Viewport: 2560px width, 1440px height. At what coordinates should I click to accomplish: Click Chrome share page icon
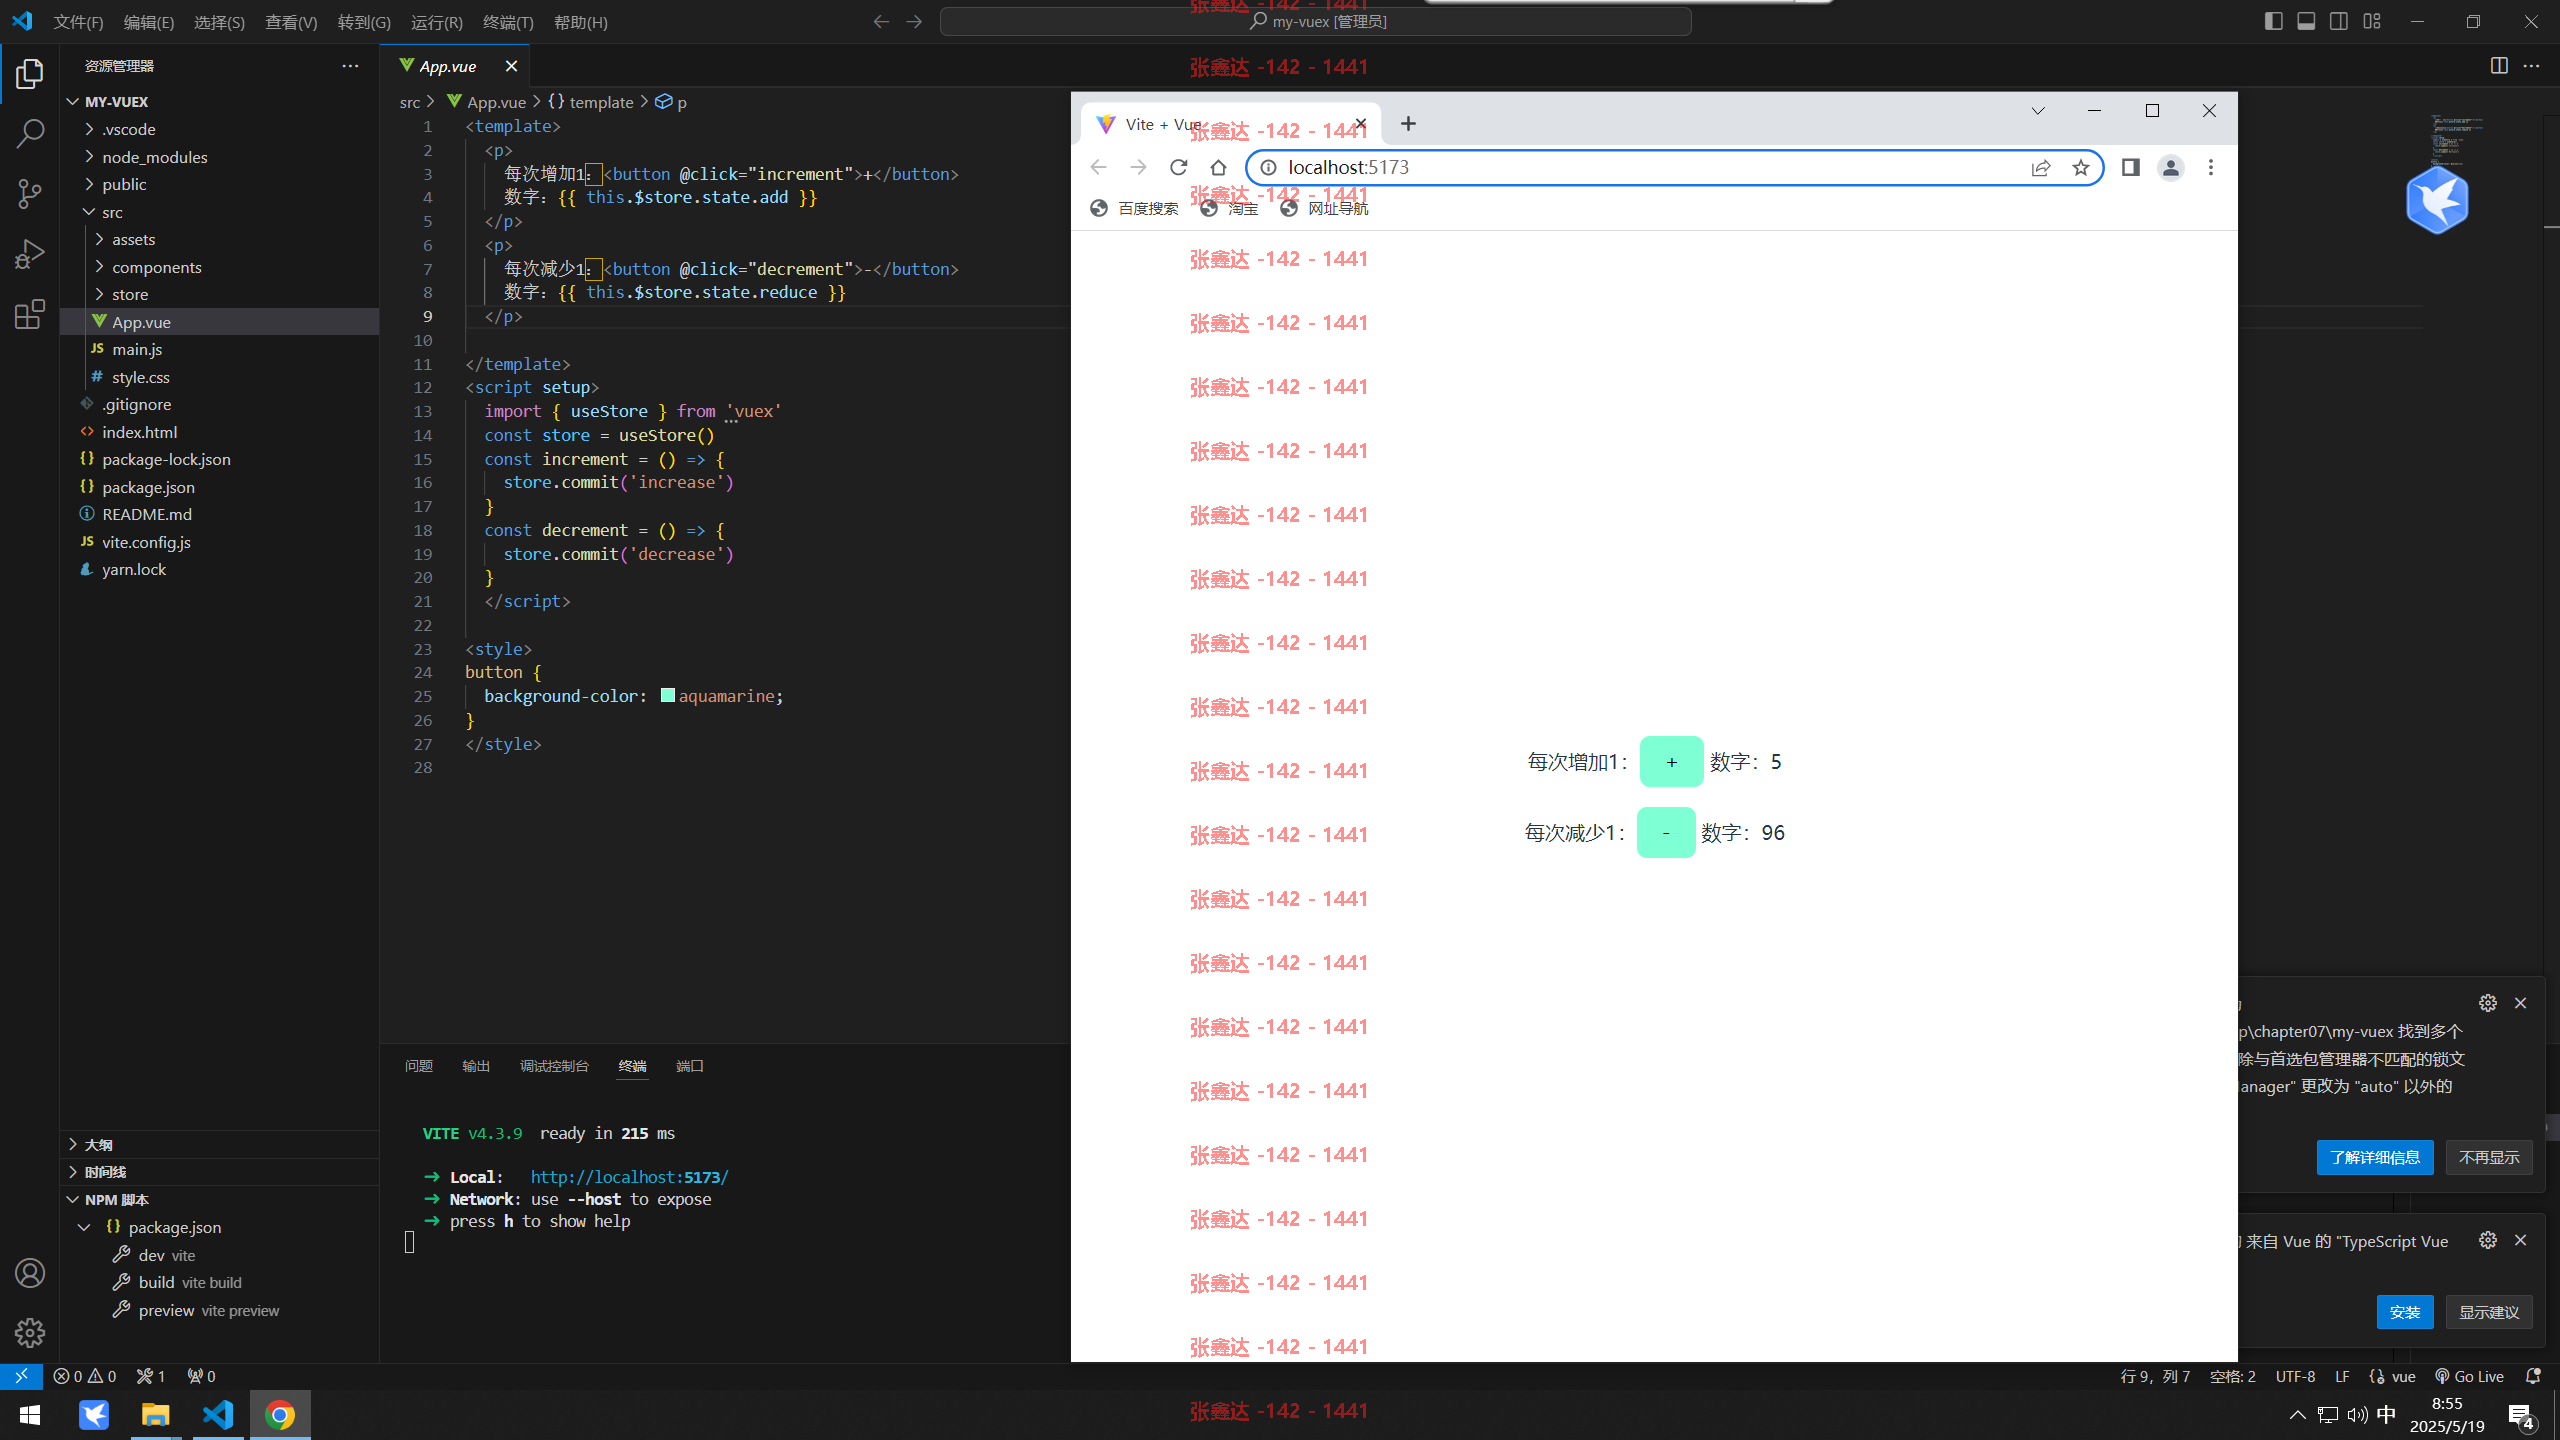point(2041,168)
